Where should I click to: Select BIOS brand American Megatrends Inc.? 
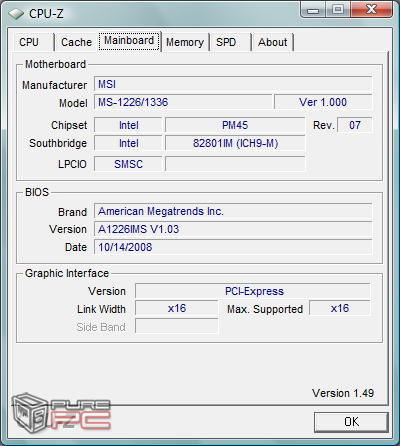(x=233, y=211)
